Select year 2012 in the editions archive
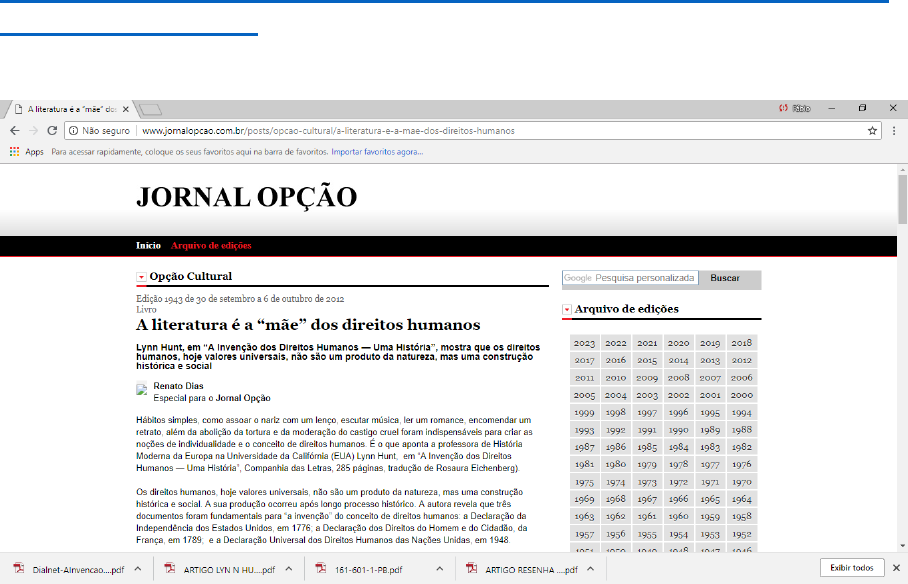908x584 pixels. click(x=741, y=360)
